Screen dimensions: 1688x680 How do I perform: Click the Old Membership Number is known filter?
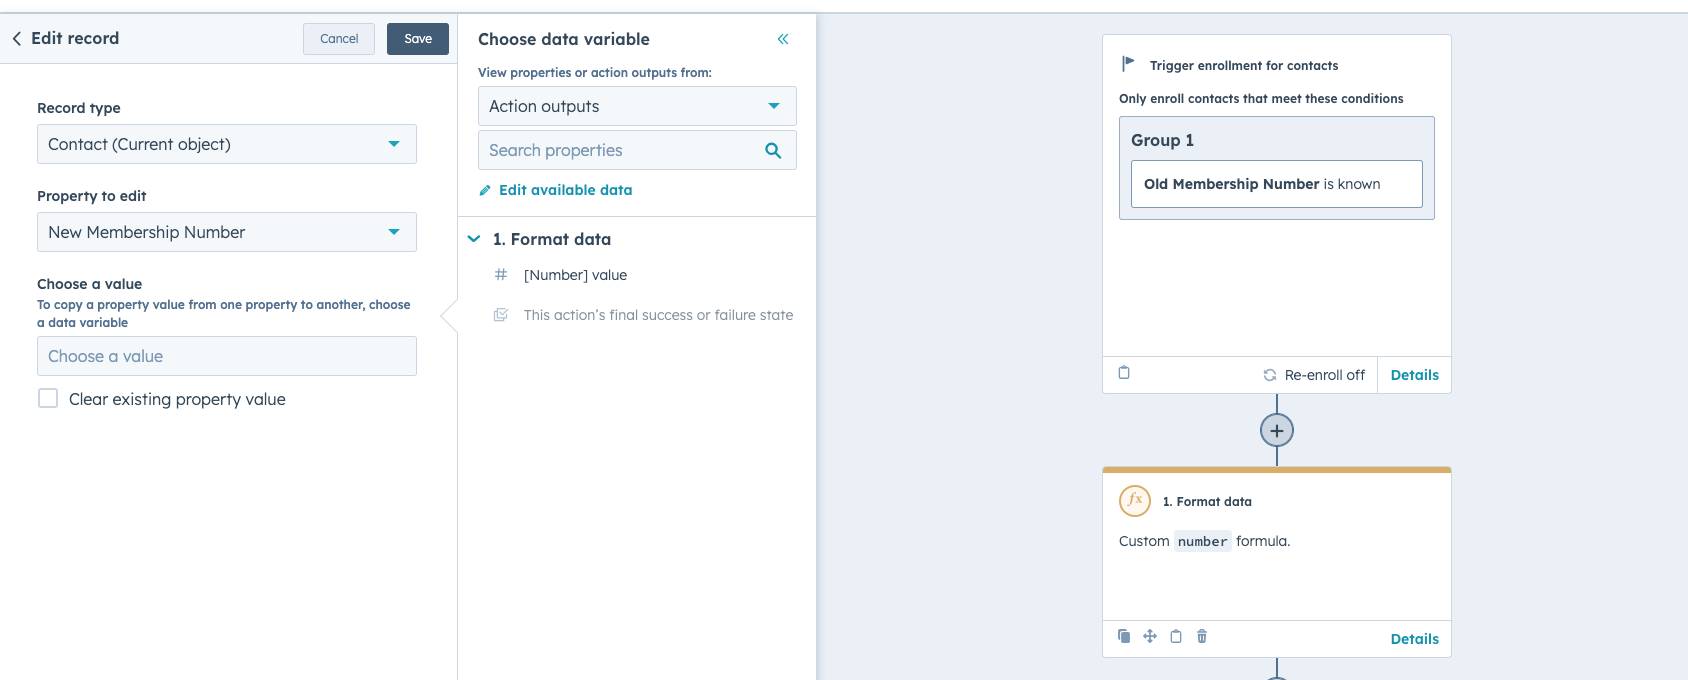1277,184
